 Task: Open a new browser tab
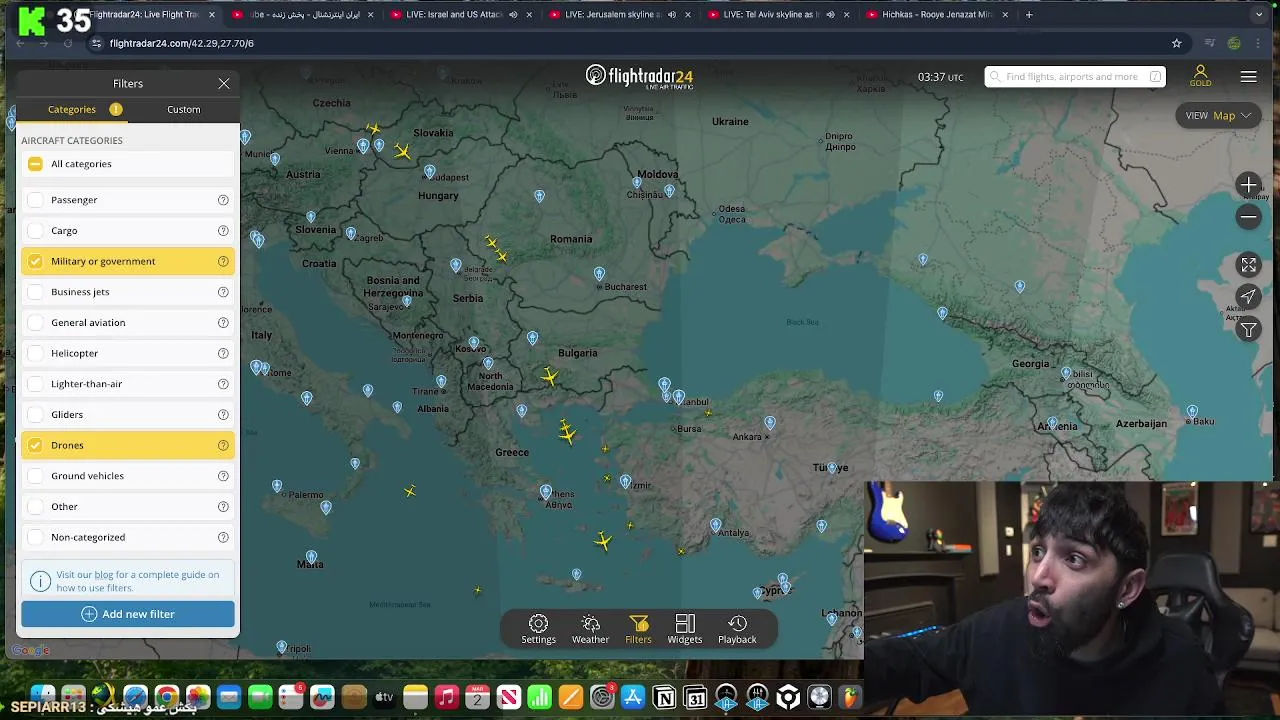[x=1028, y=15]
